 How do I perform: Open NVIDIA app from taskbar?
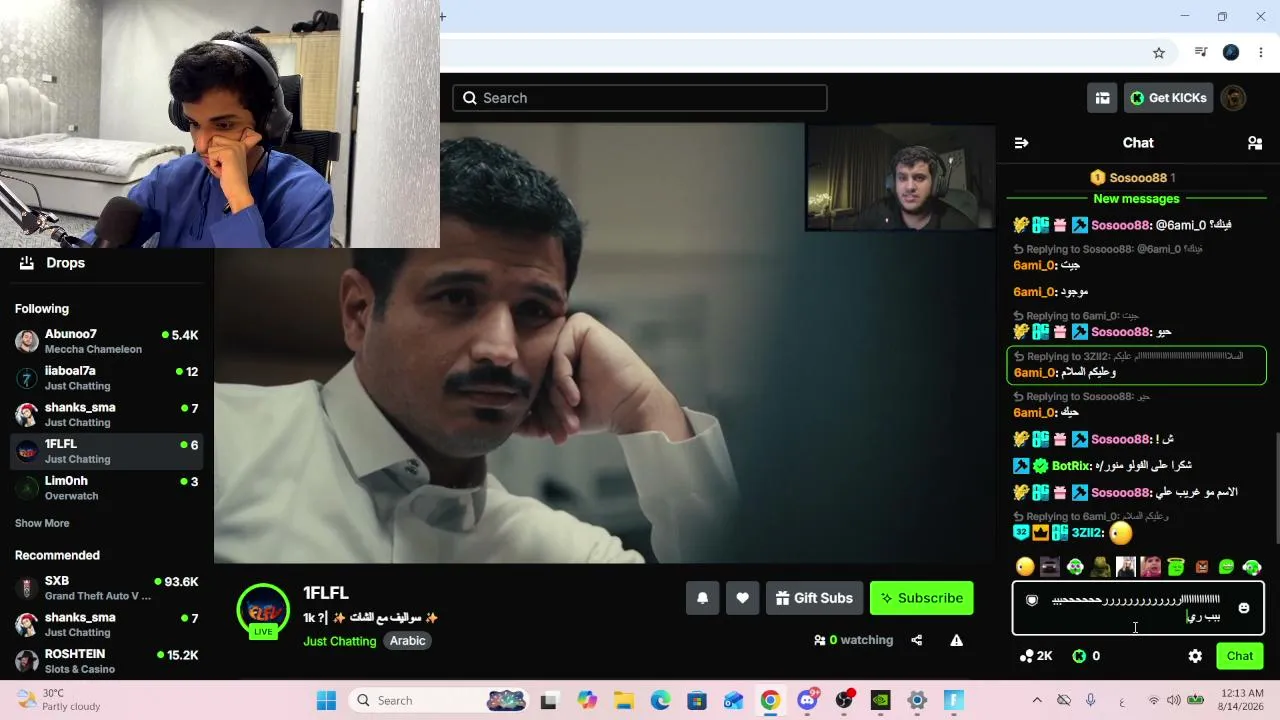pyautogui.click(x=880, y=700)
